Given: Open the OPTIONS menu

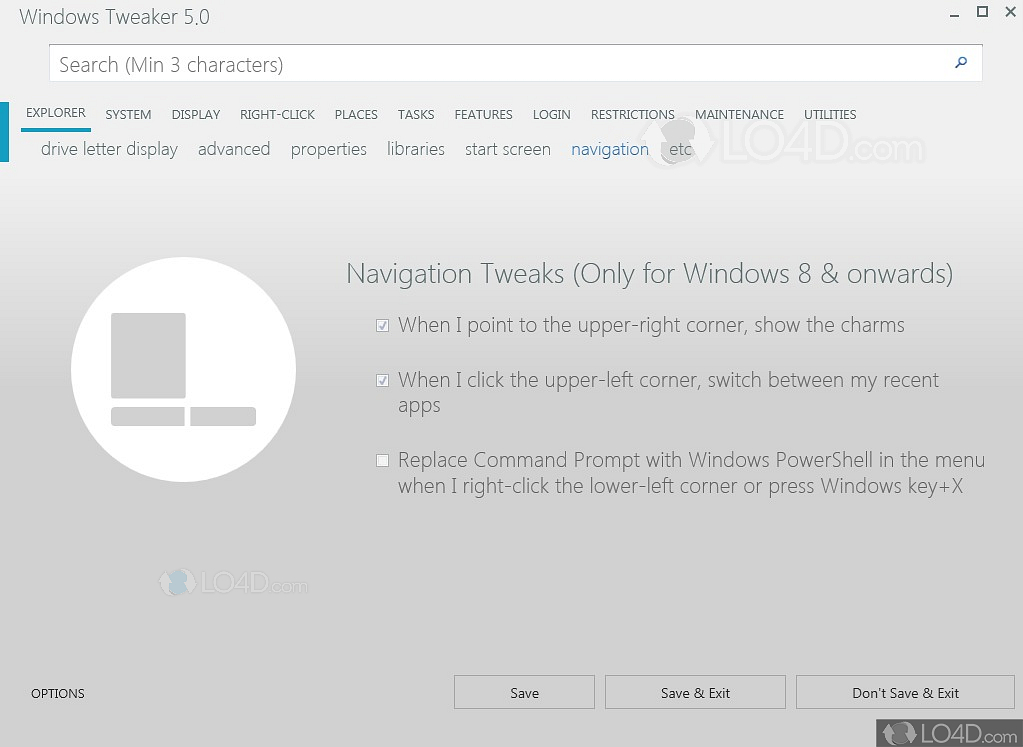Looking at the screenshot, I should [57, 693].
